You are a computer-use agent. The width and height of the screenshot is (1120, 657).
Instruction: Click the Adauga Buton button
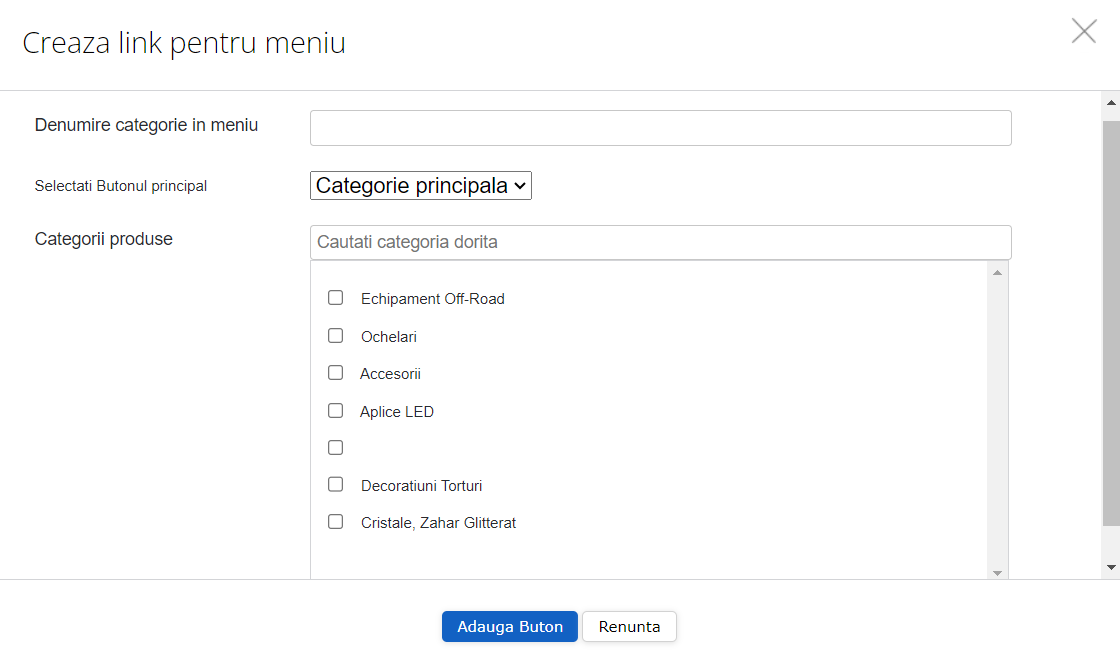(x=509, y=626)
